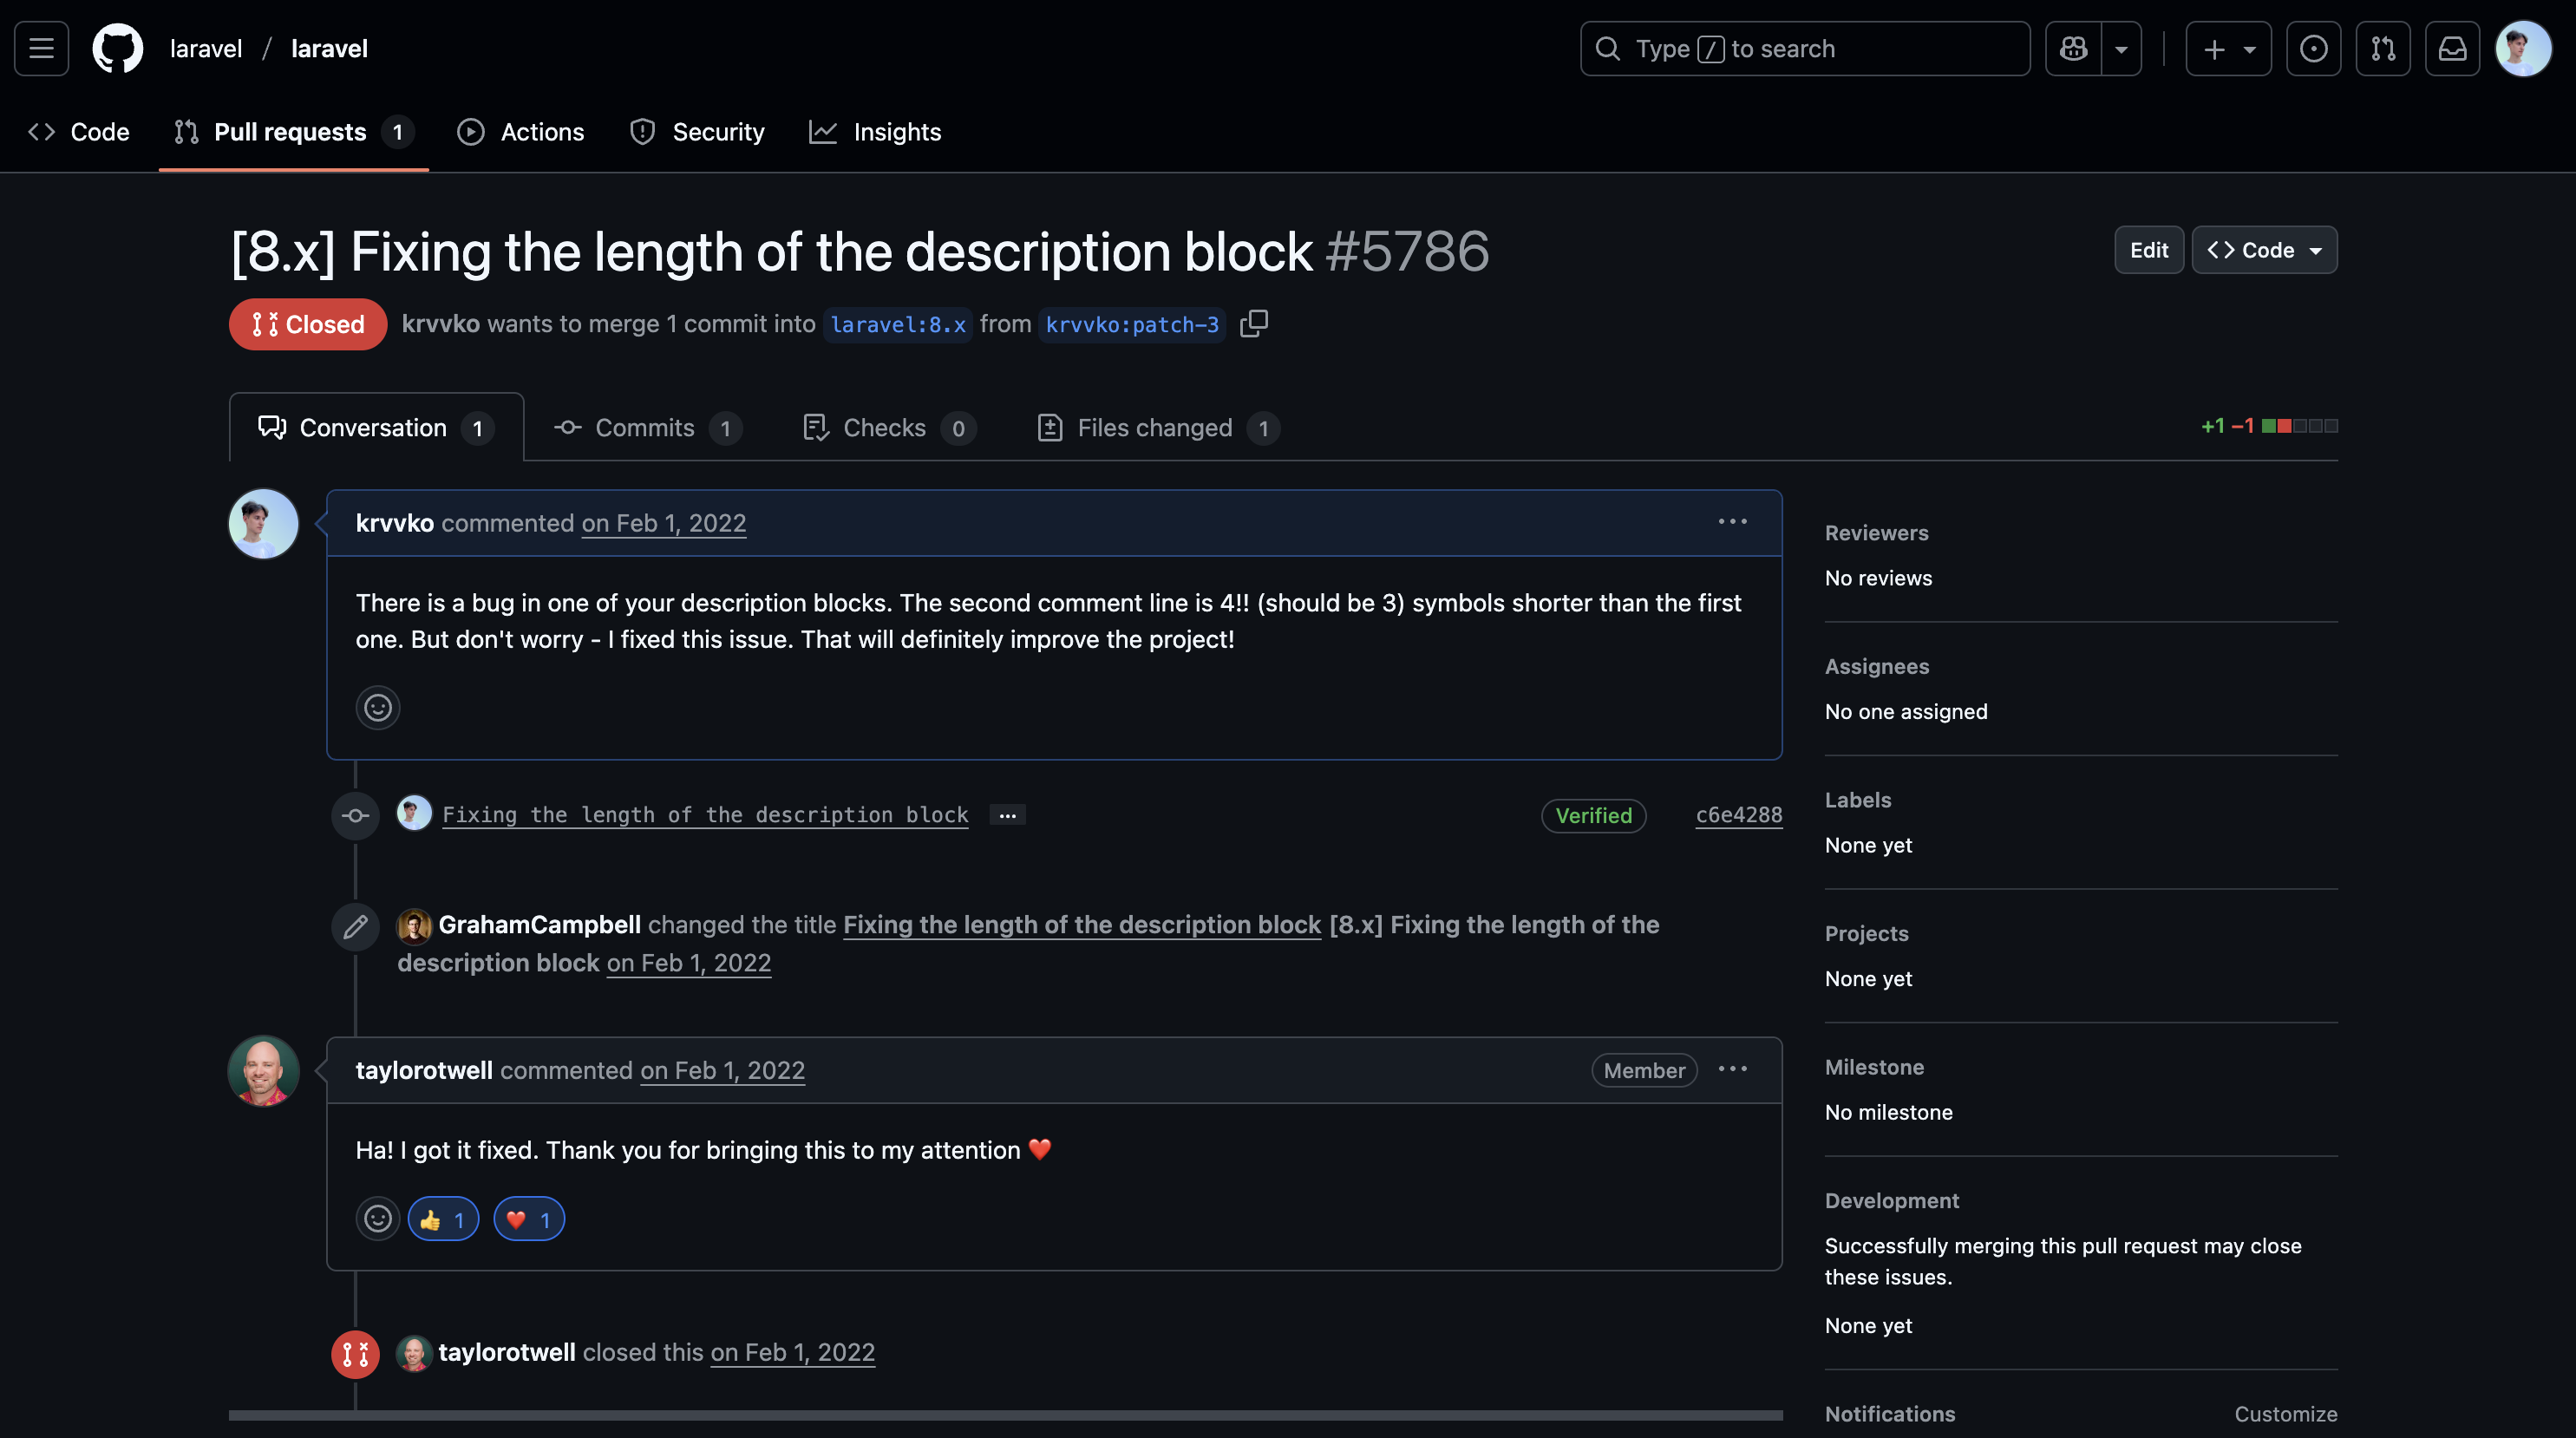Screen dimensions: 2576x1438
Task: Open the Copilot chat icon
Action: [2073, 48]
